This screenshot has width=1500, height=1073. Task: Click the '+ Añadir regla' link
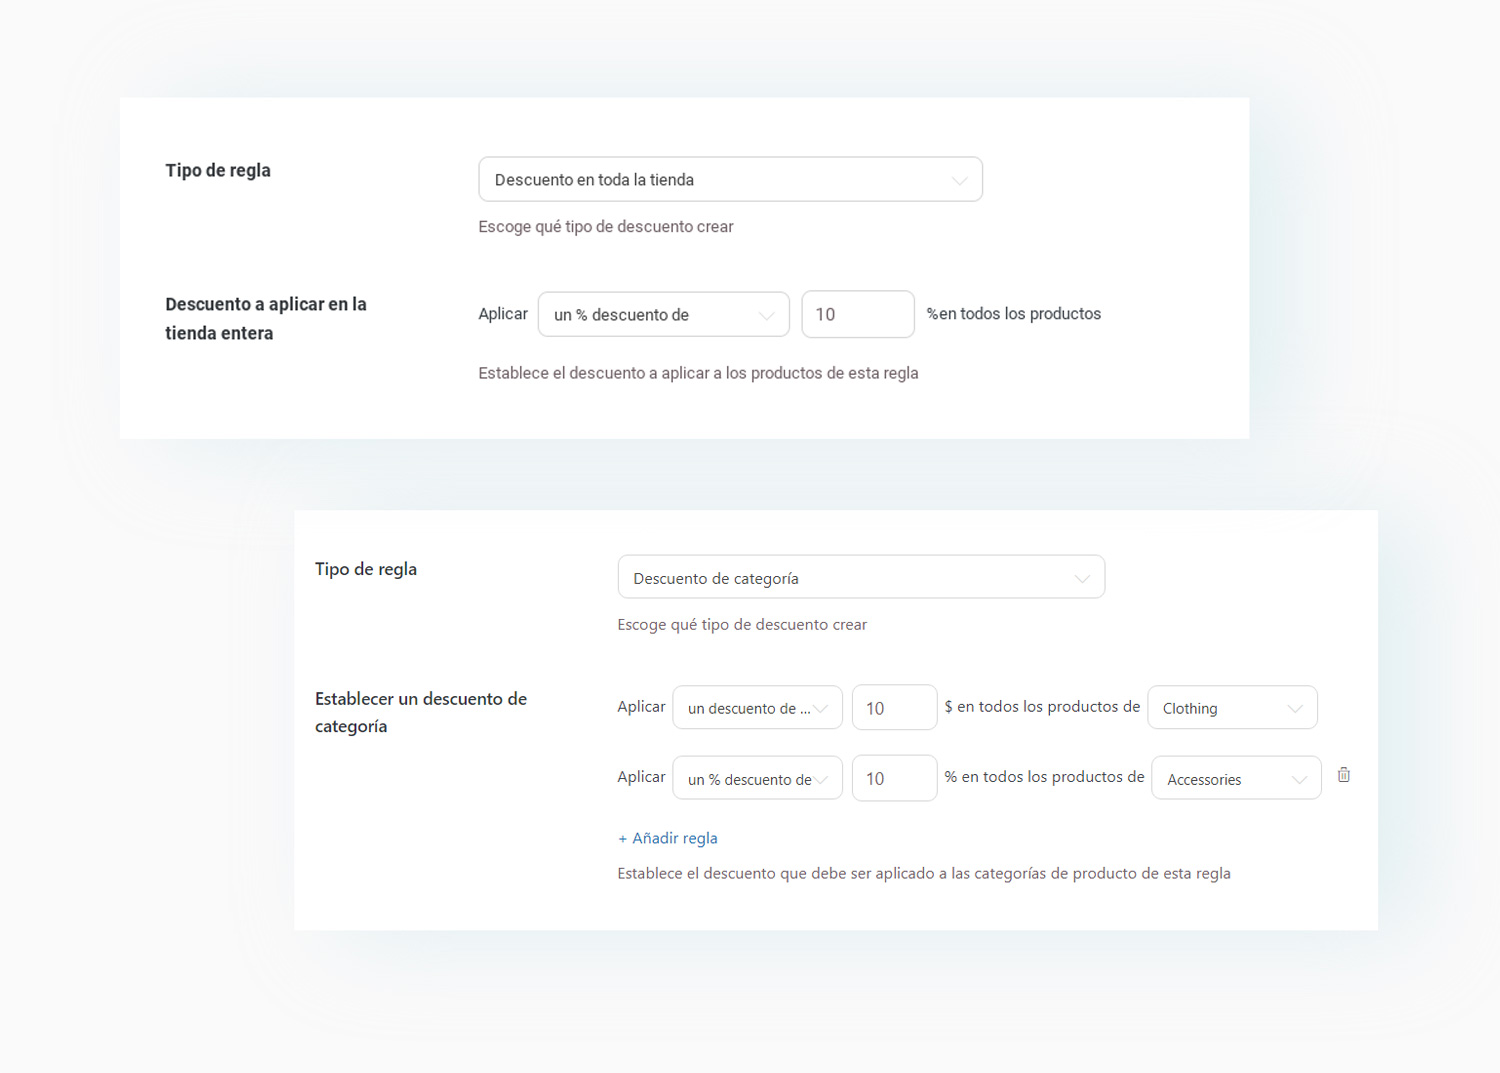tap(668, 838)
